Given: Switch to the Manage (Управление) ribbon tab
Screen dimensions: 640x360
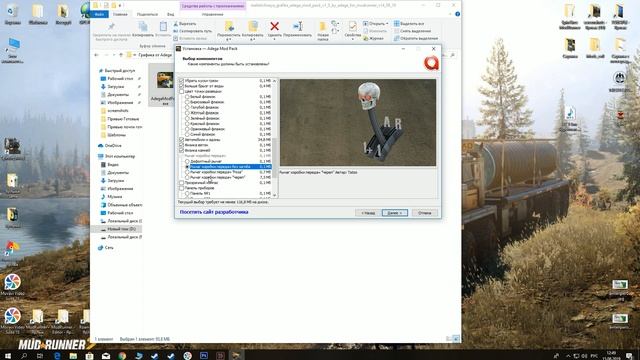Looking at the screenshot, I should [212, 14].
